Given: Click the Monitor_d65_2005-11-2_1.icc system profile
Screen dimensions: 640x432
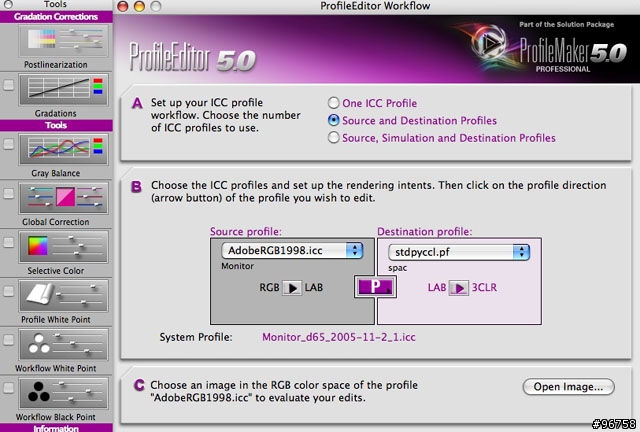Looking at the screenshot, I should pyautogui.click(x=339, y=337).
